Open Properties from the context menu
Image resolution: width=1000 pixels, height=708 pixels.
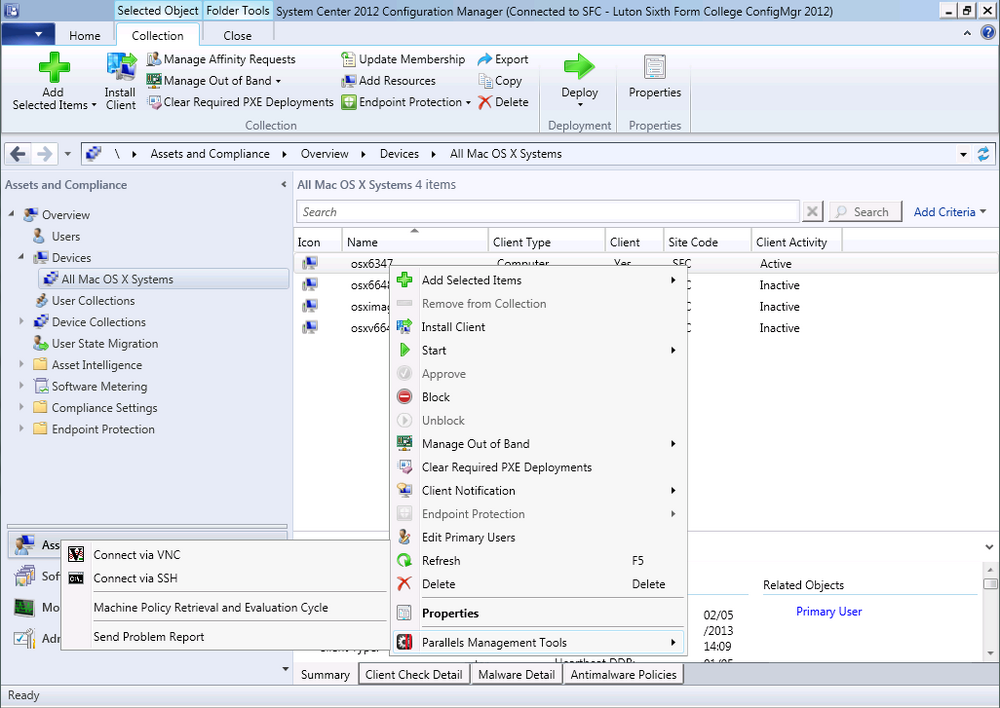pyautogui.click(x=450, y=614)
